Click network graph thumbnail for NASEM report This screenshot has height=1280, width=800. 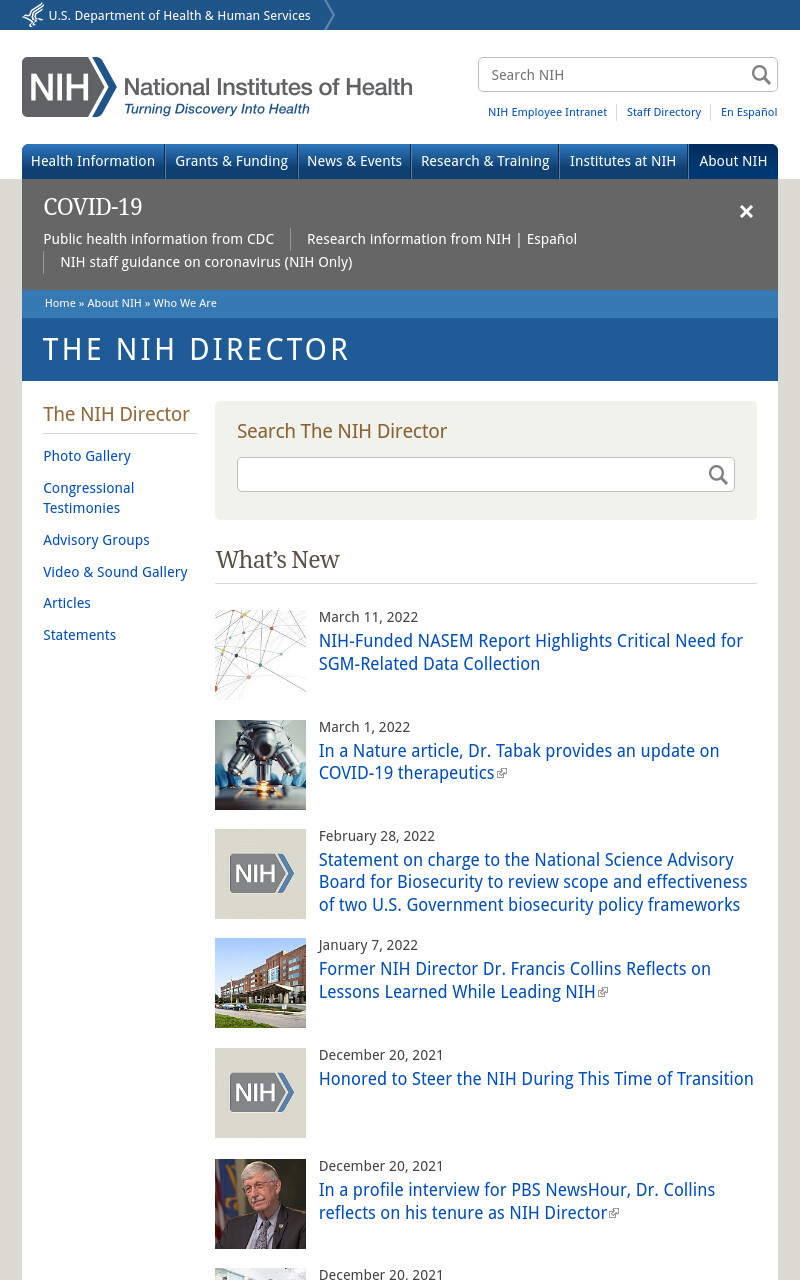pyautogui.click(x=260, y=655)
